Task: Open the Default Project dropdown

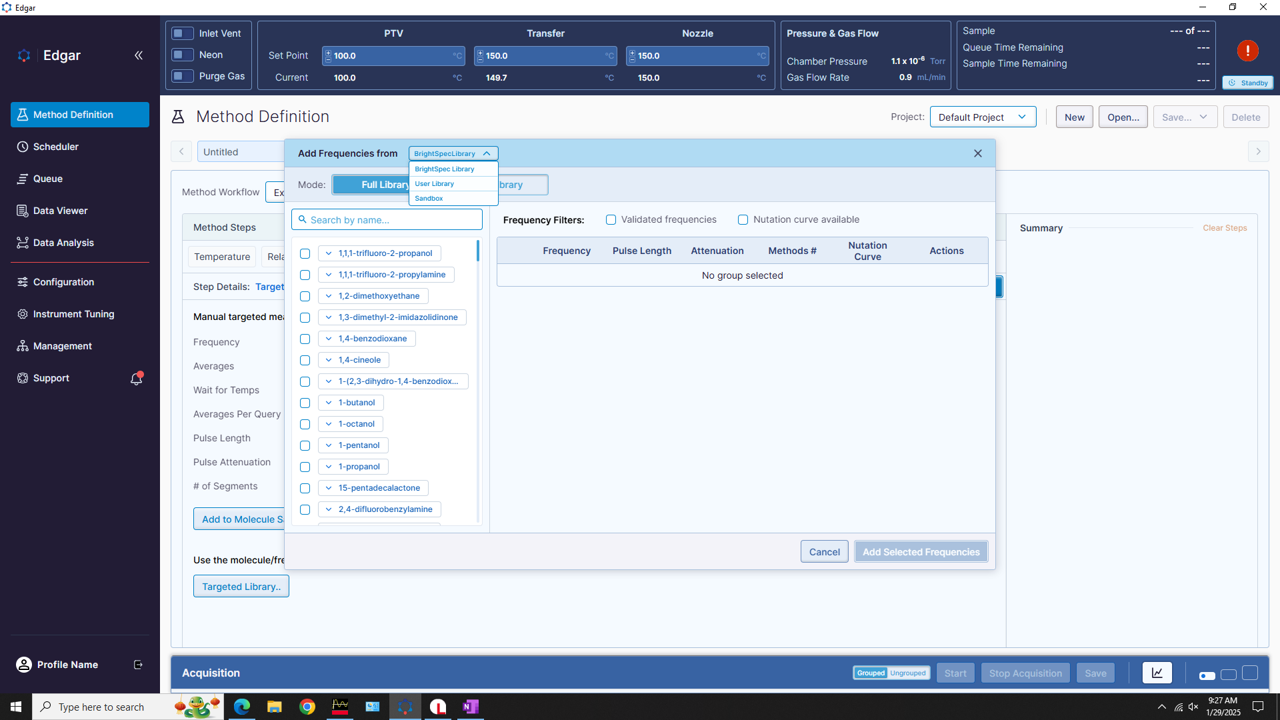Action: (x=983, y=117)
